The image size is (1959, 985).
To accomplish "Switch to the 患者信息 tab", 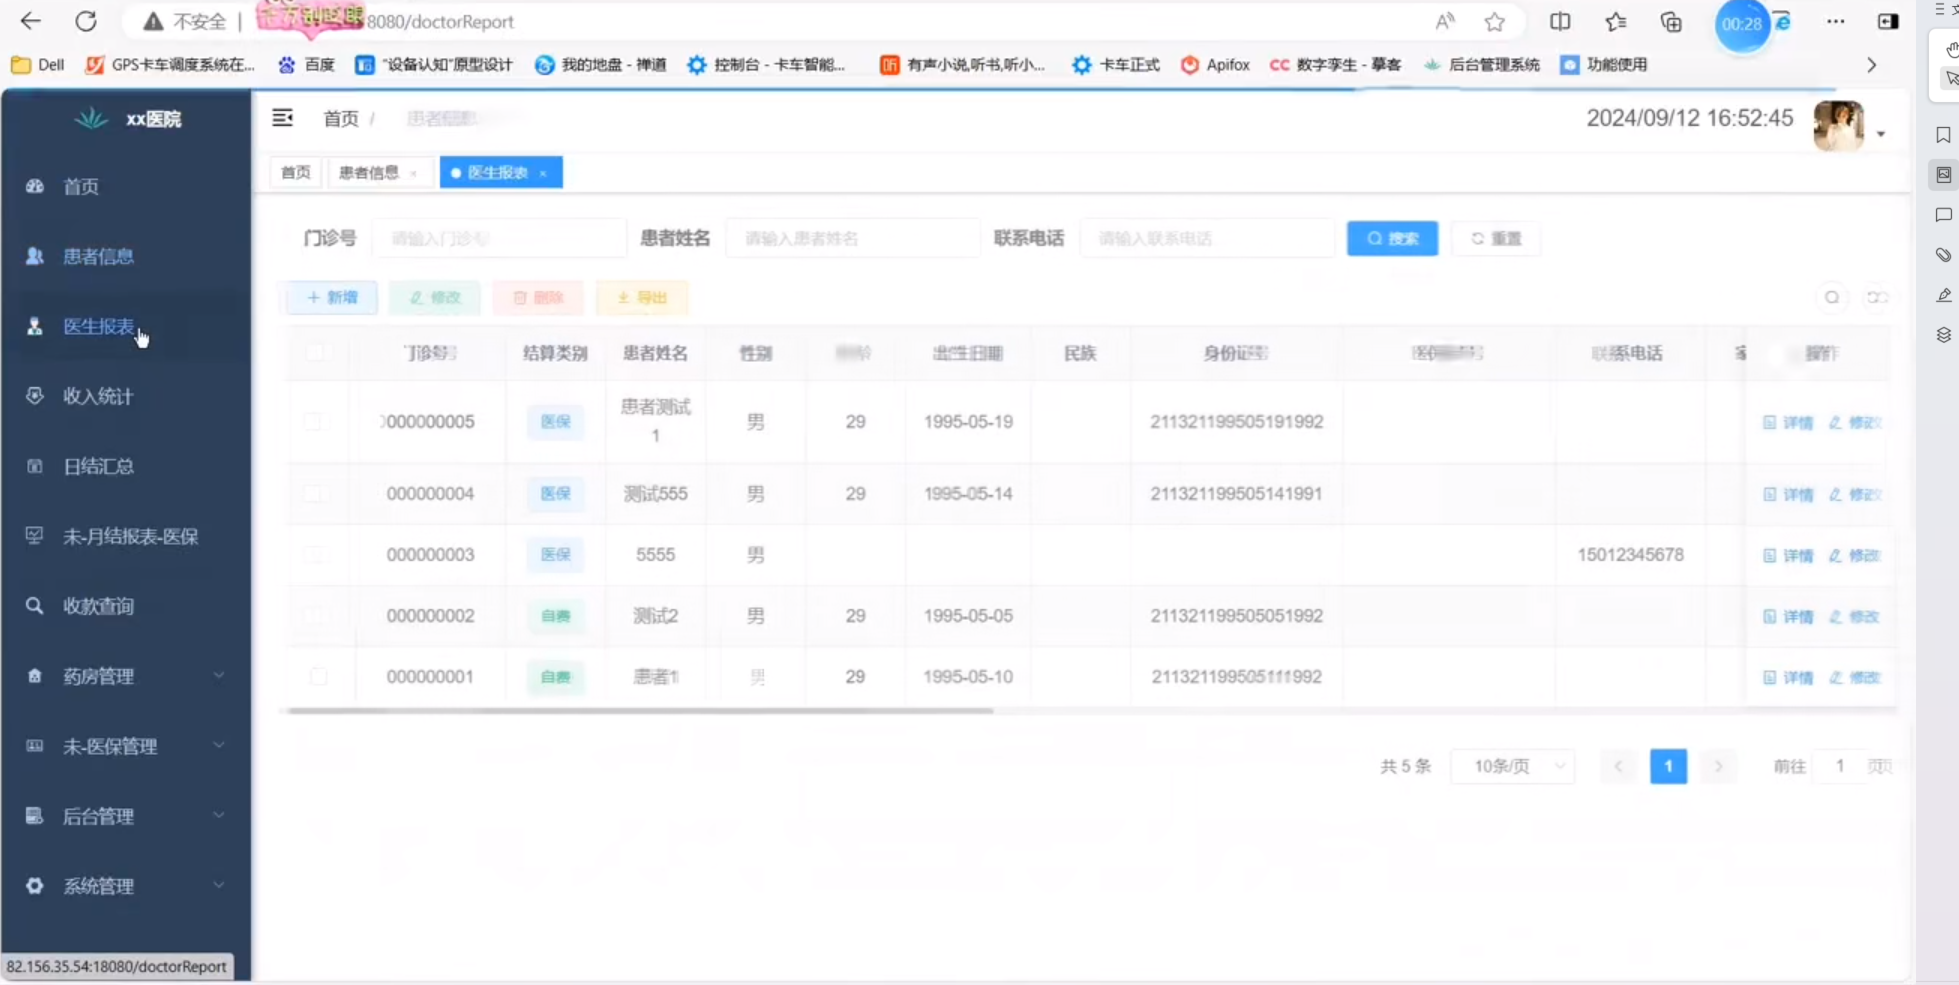I will click(x=369, y=172).
